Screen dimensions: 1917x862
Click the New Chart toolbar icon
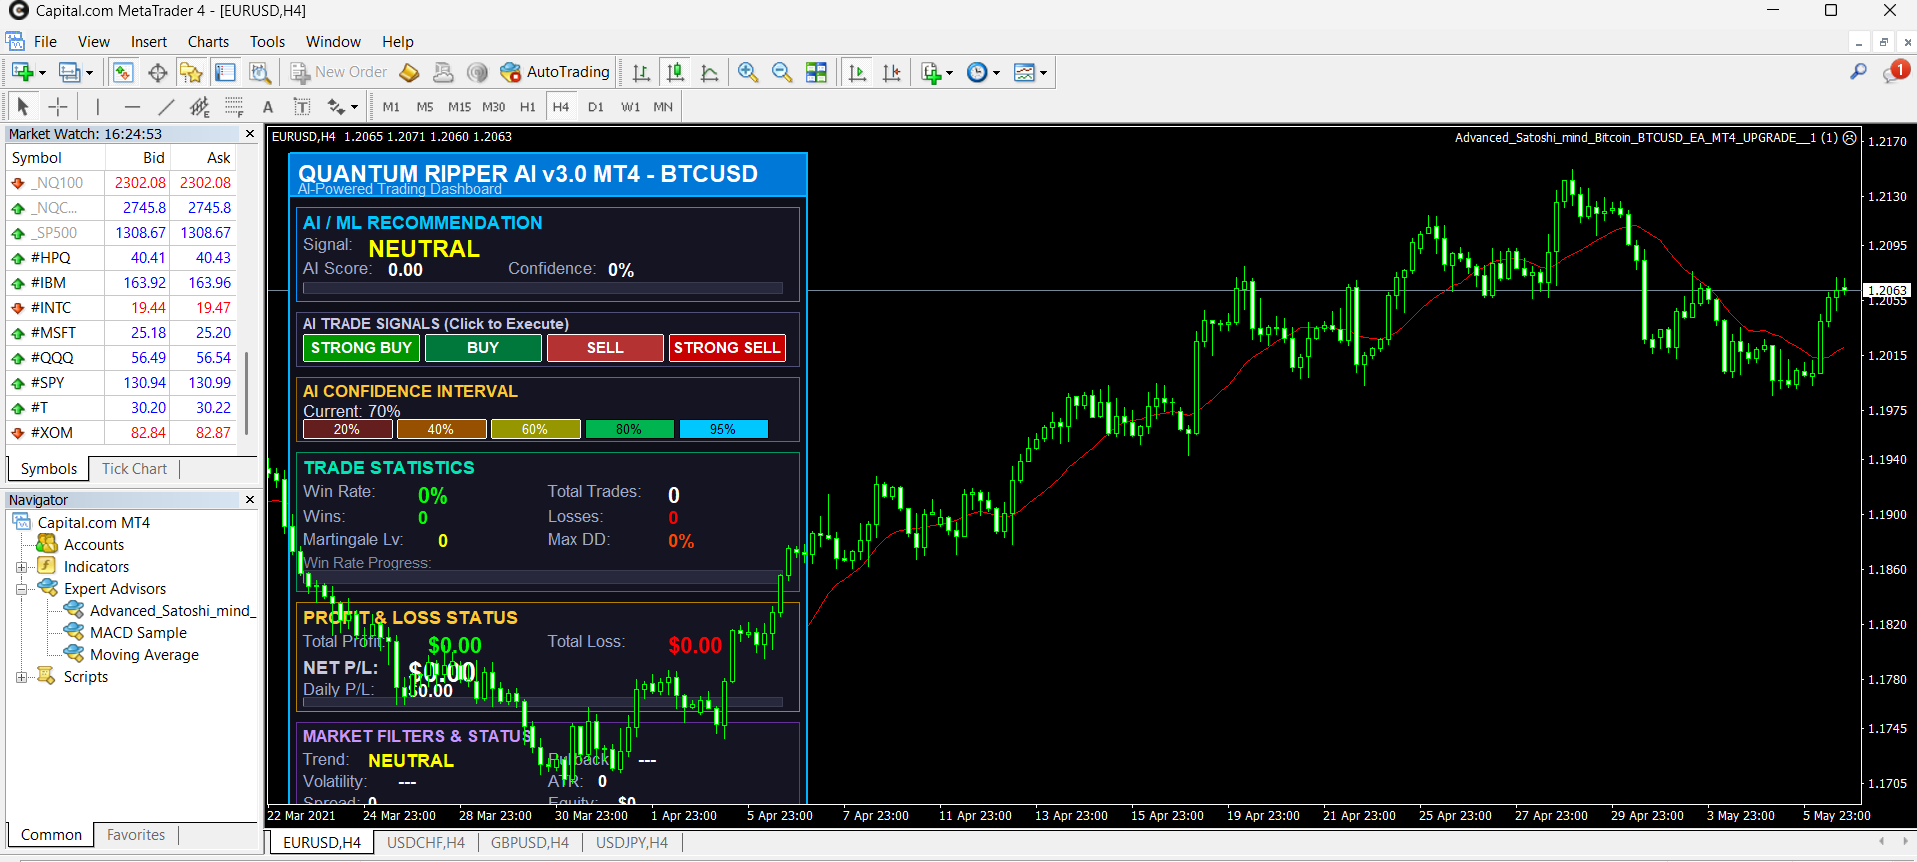[22, 72]
